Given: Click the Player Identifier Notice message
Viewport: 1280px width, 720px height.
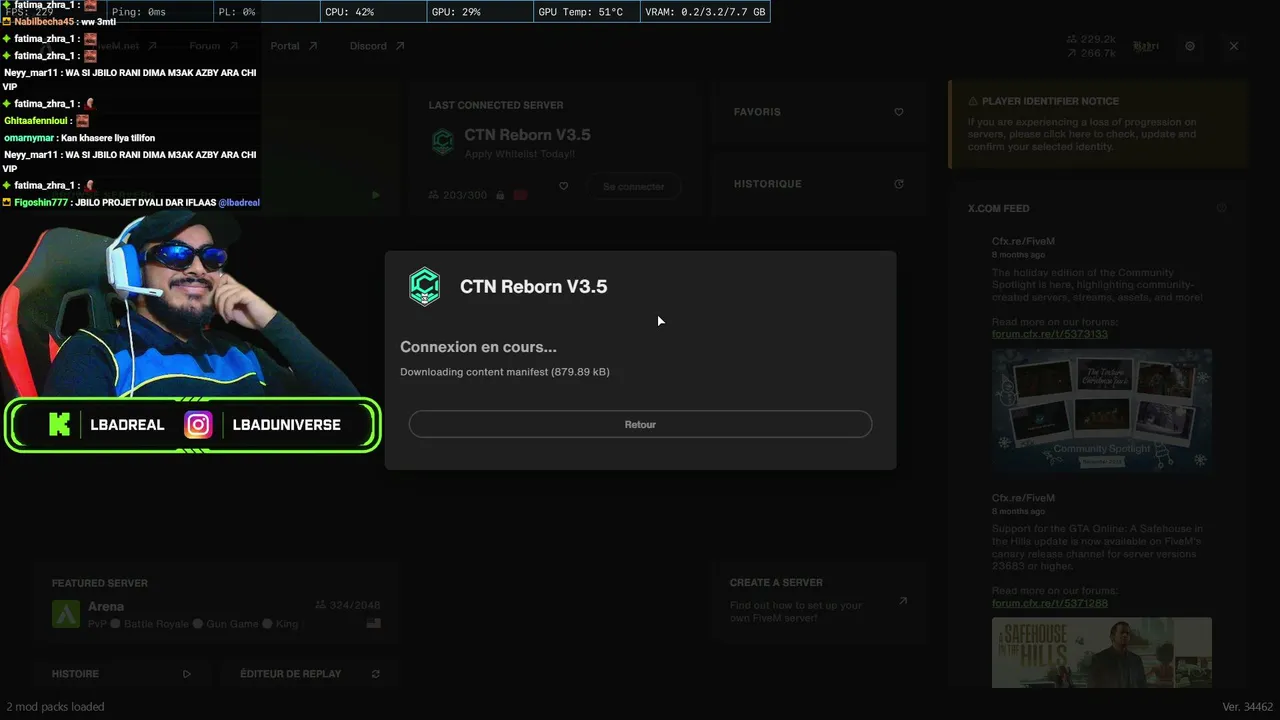Looking at the screenshot, I should coord(1082,134).
